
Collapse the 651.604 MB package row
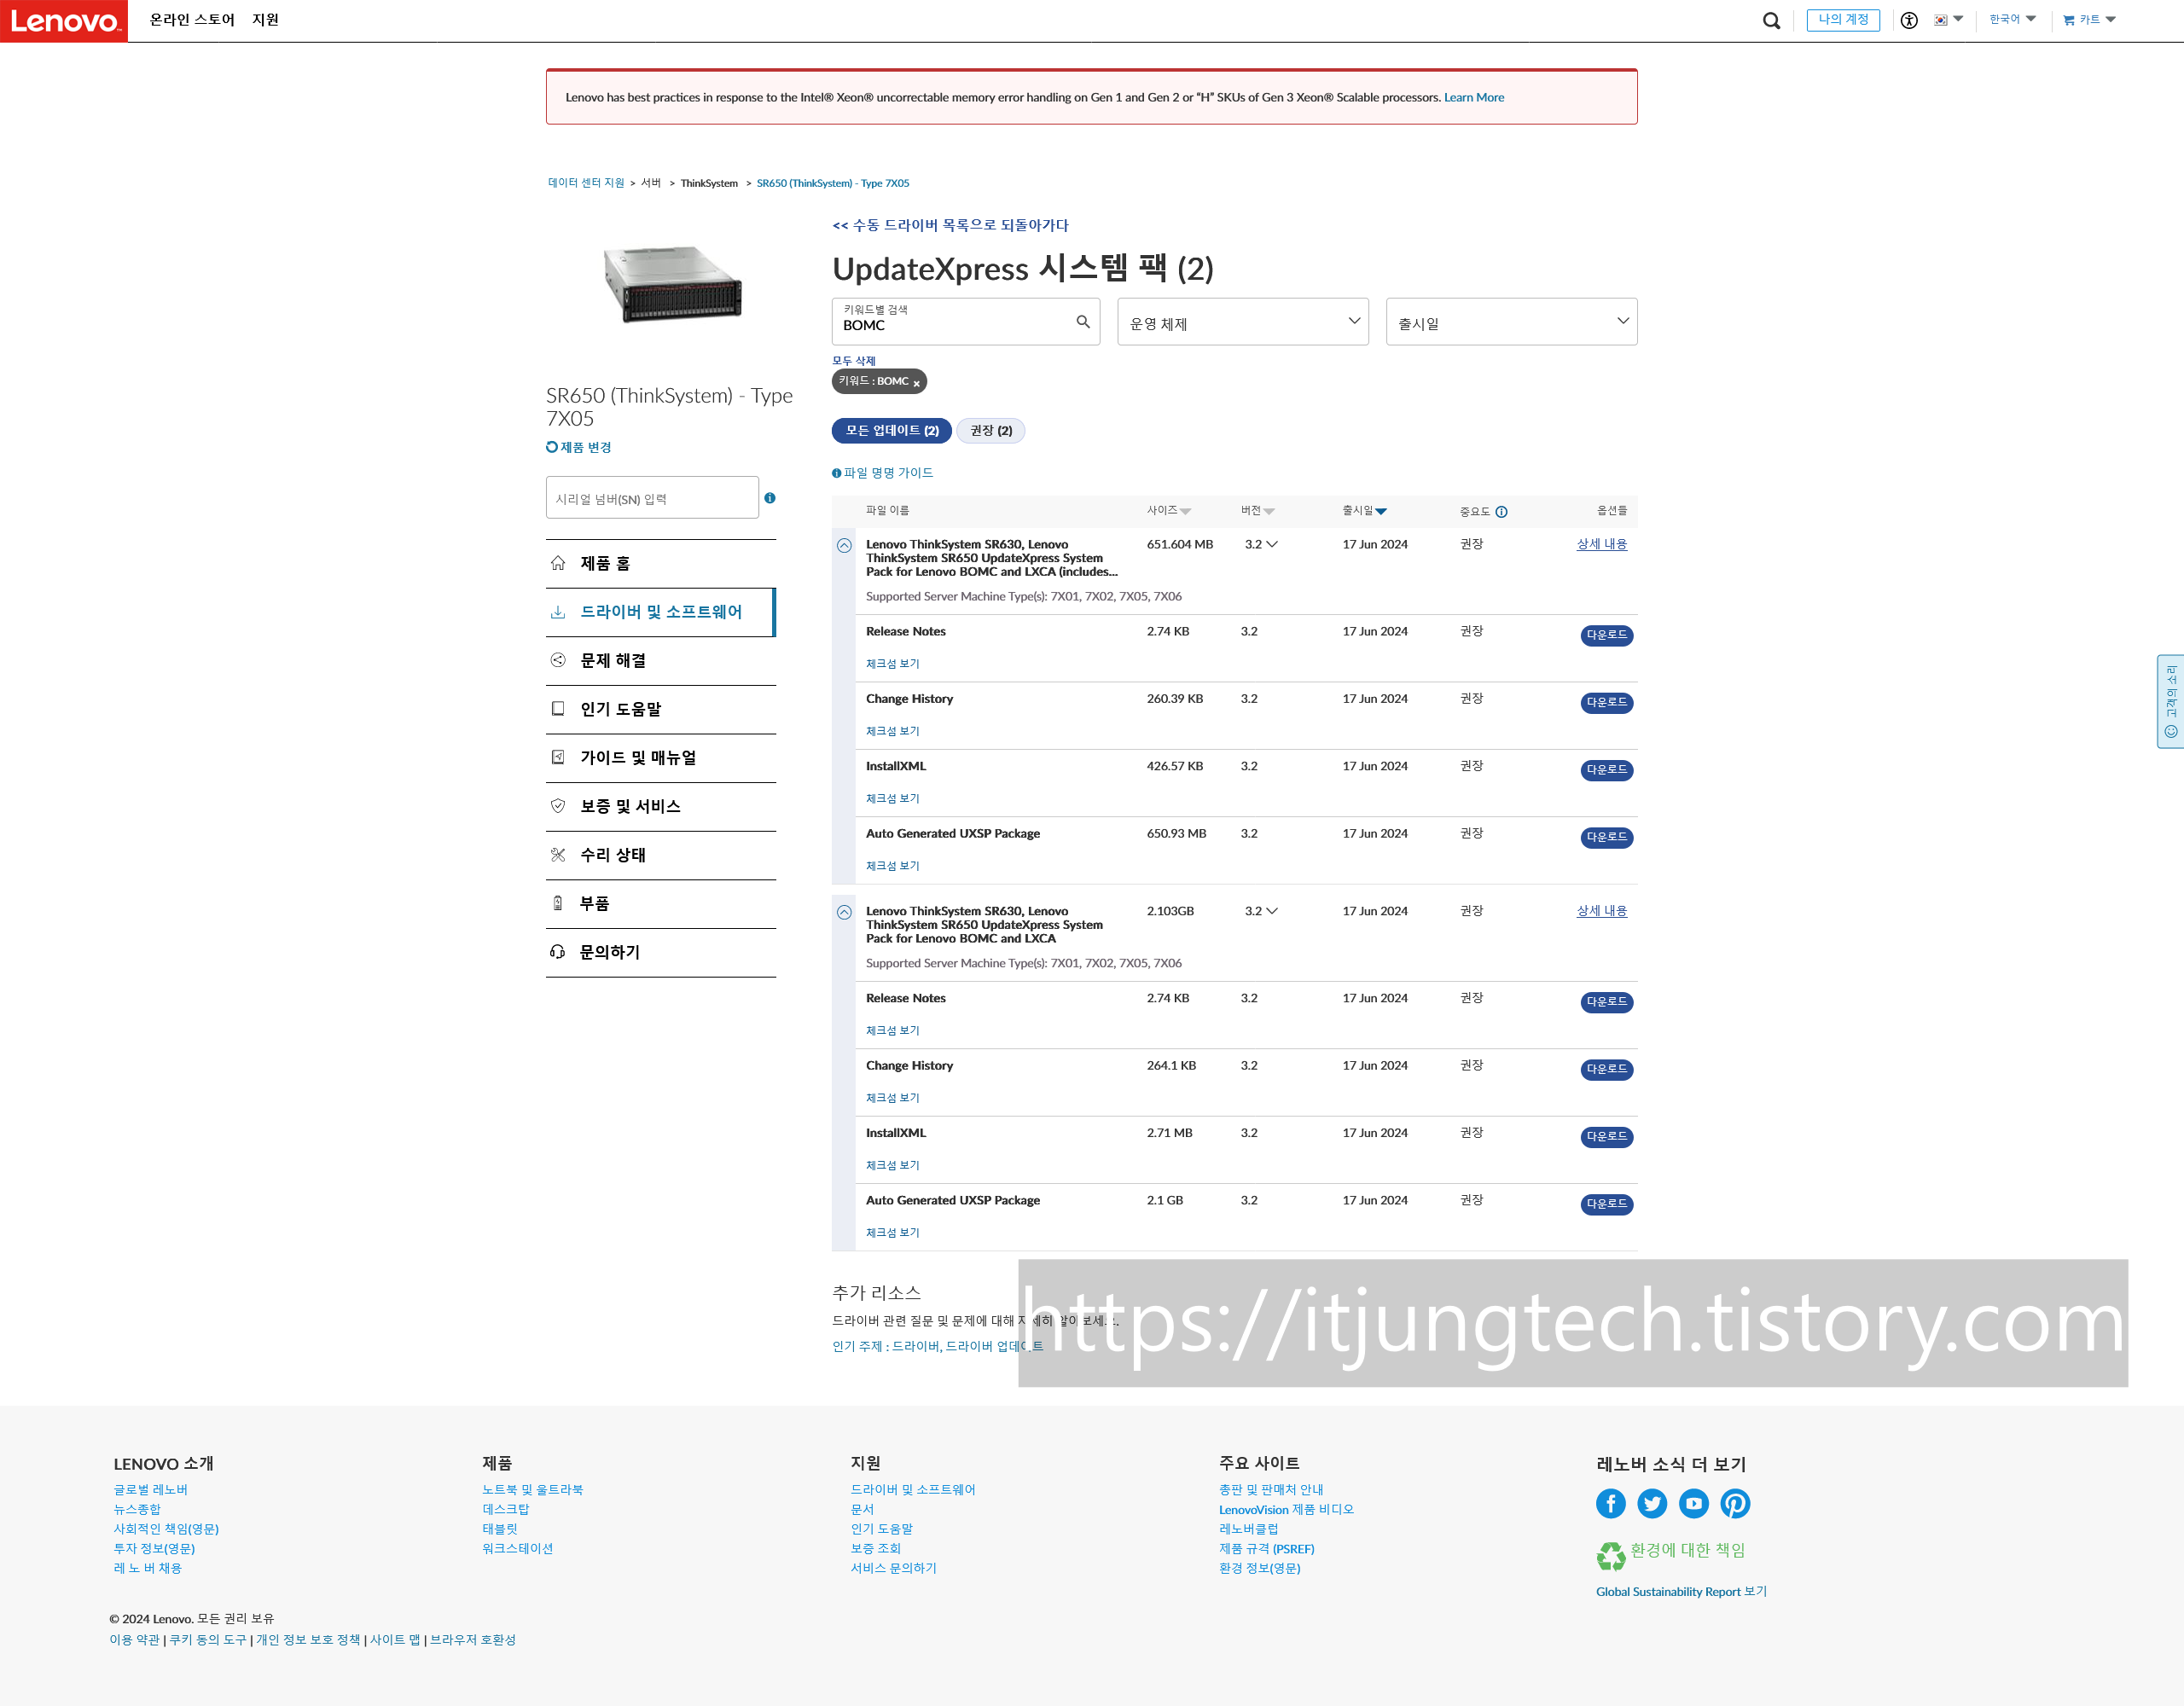click(844, 546)
